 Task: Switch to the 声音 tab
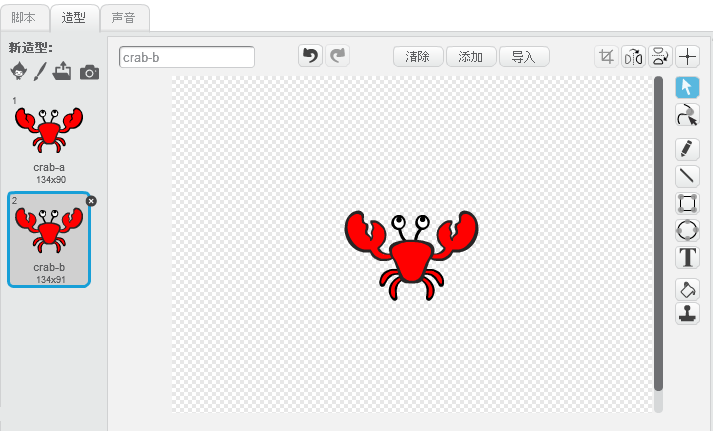pyautogui.click(x=124, y=18)
